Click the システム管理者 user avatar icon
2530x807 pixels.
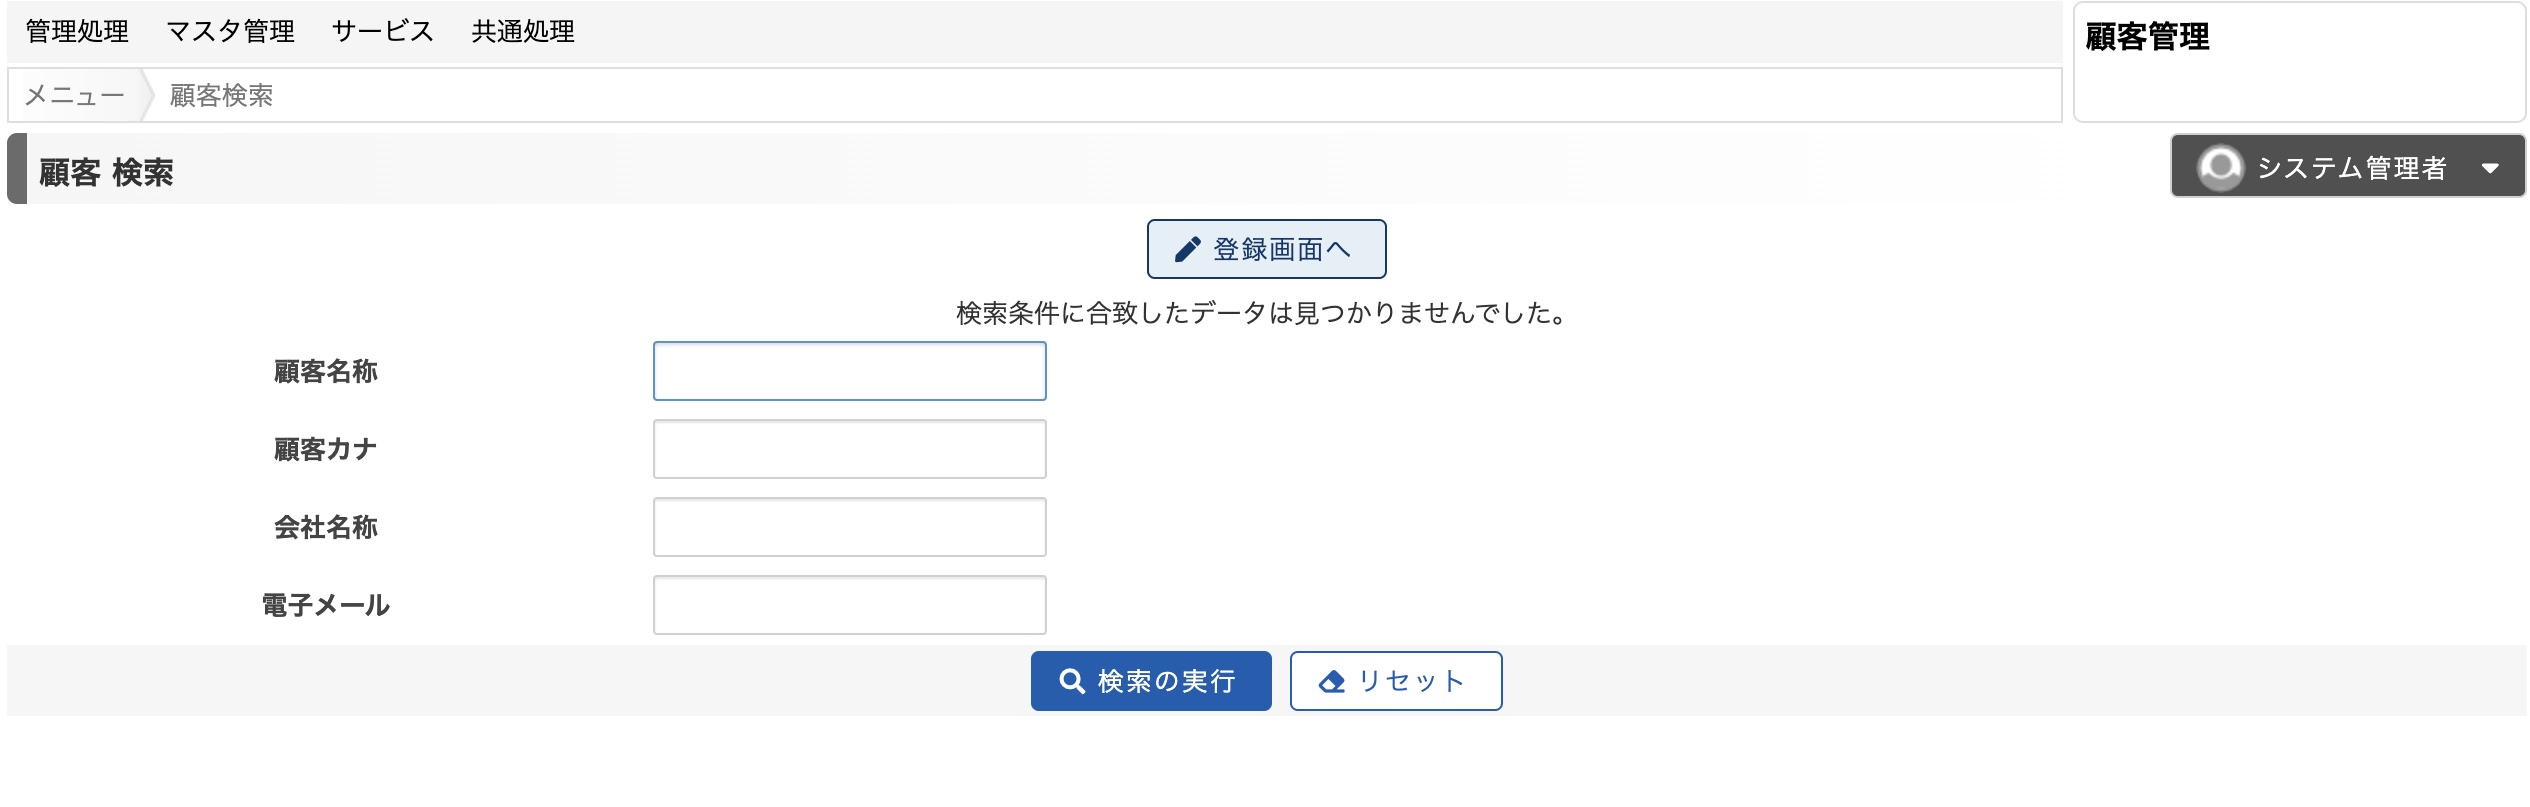pyautogui.click(x=2220, y=167)
